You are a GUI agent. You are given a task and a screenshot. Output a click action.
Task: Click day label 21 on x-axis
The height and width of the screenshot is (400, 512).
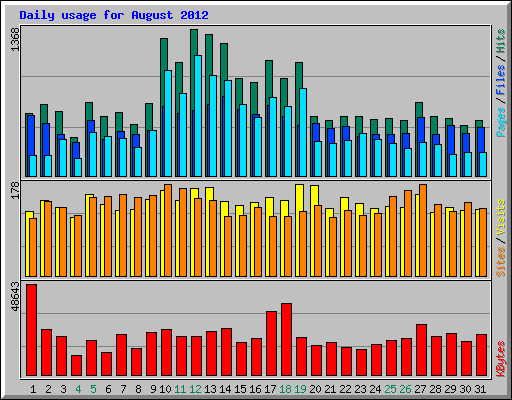coord(330,389)
